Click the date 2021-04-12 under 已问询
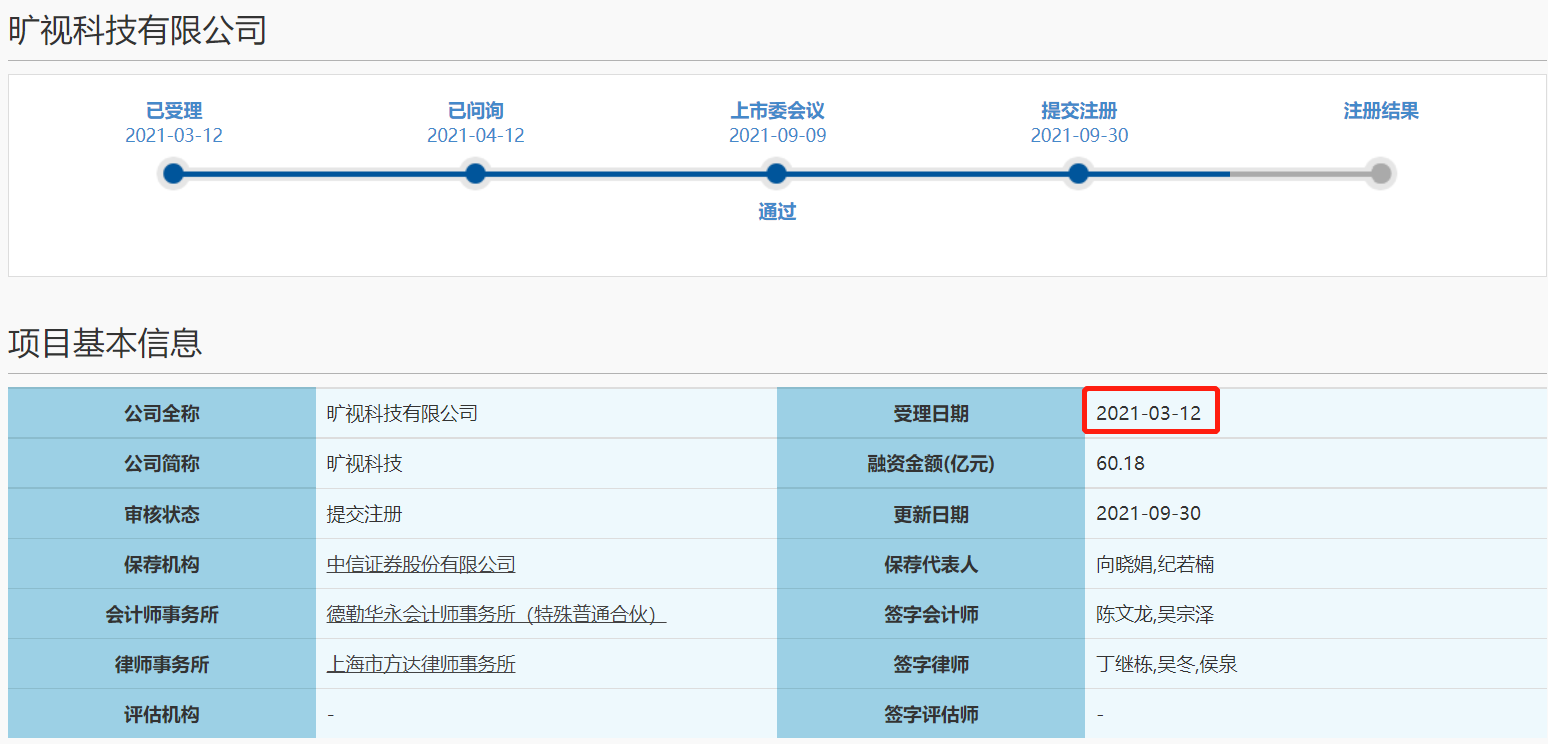Image resolution: width=1548 pixels, height=744 pixels. tap(476, 136)
